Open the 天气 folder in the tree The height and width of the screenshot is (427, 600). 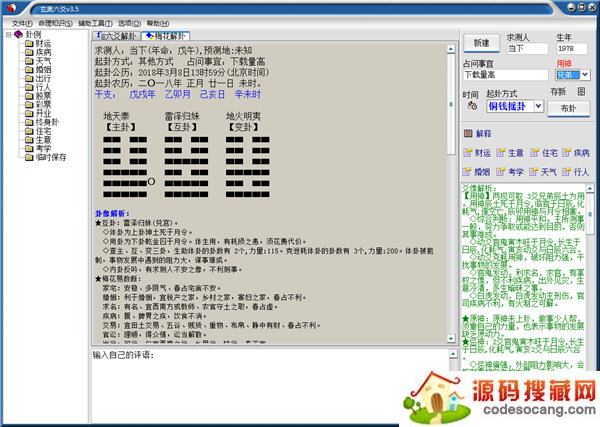[38, 61]
